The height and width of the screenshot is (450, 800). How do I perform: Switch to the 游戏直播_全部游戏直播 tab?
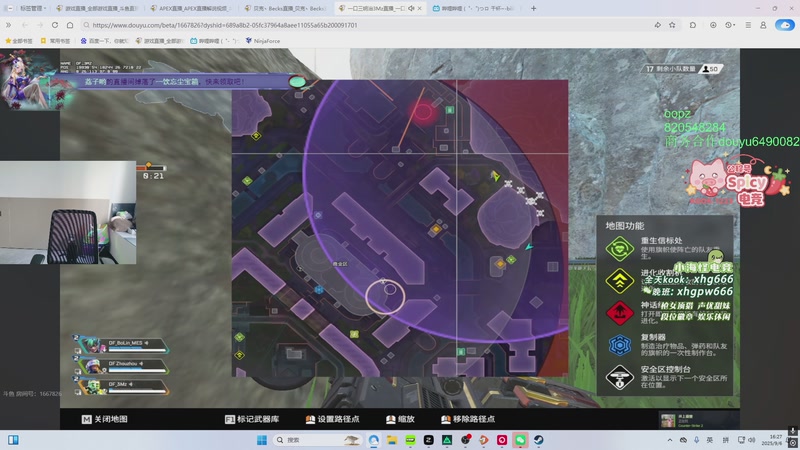97,8
